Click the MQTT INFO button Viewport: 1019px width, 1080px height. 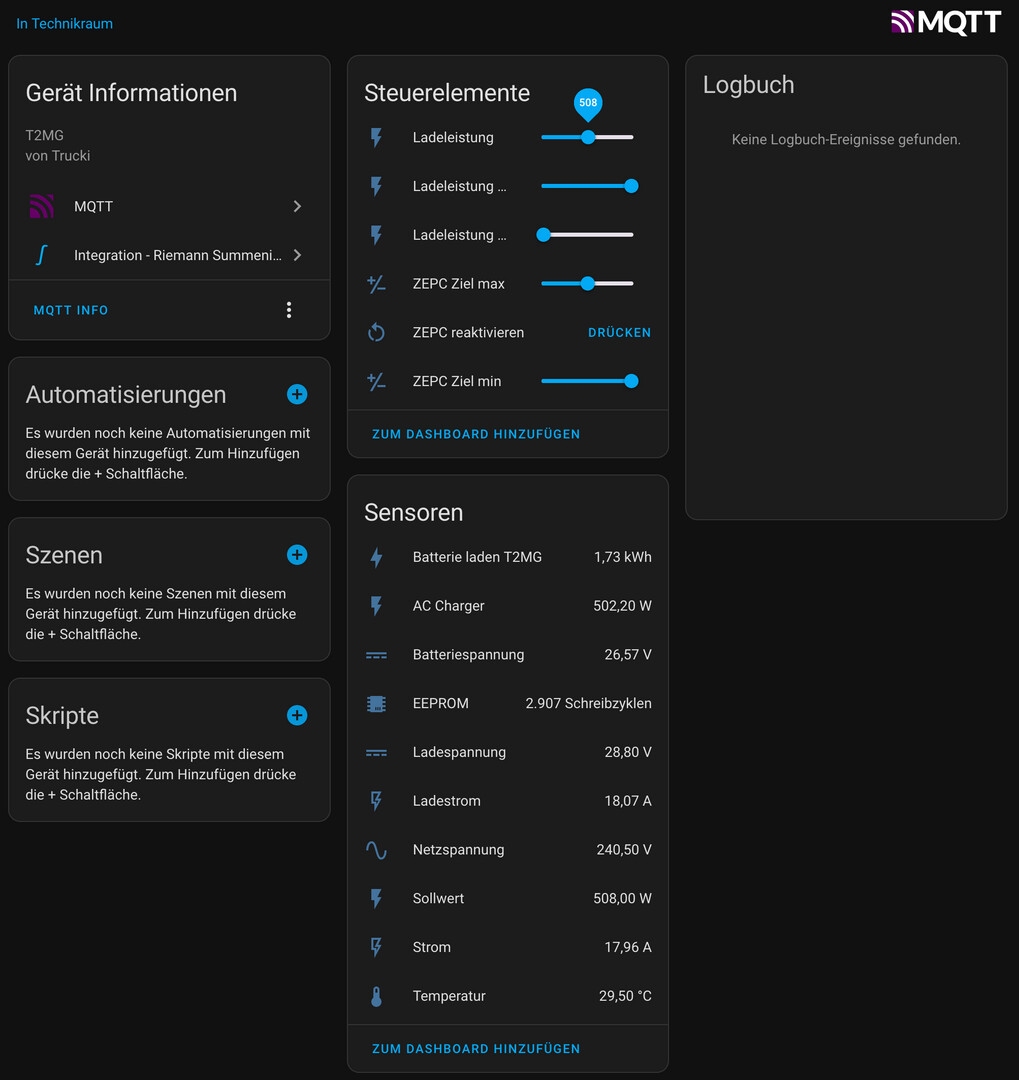point(71,310)
